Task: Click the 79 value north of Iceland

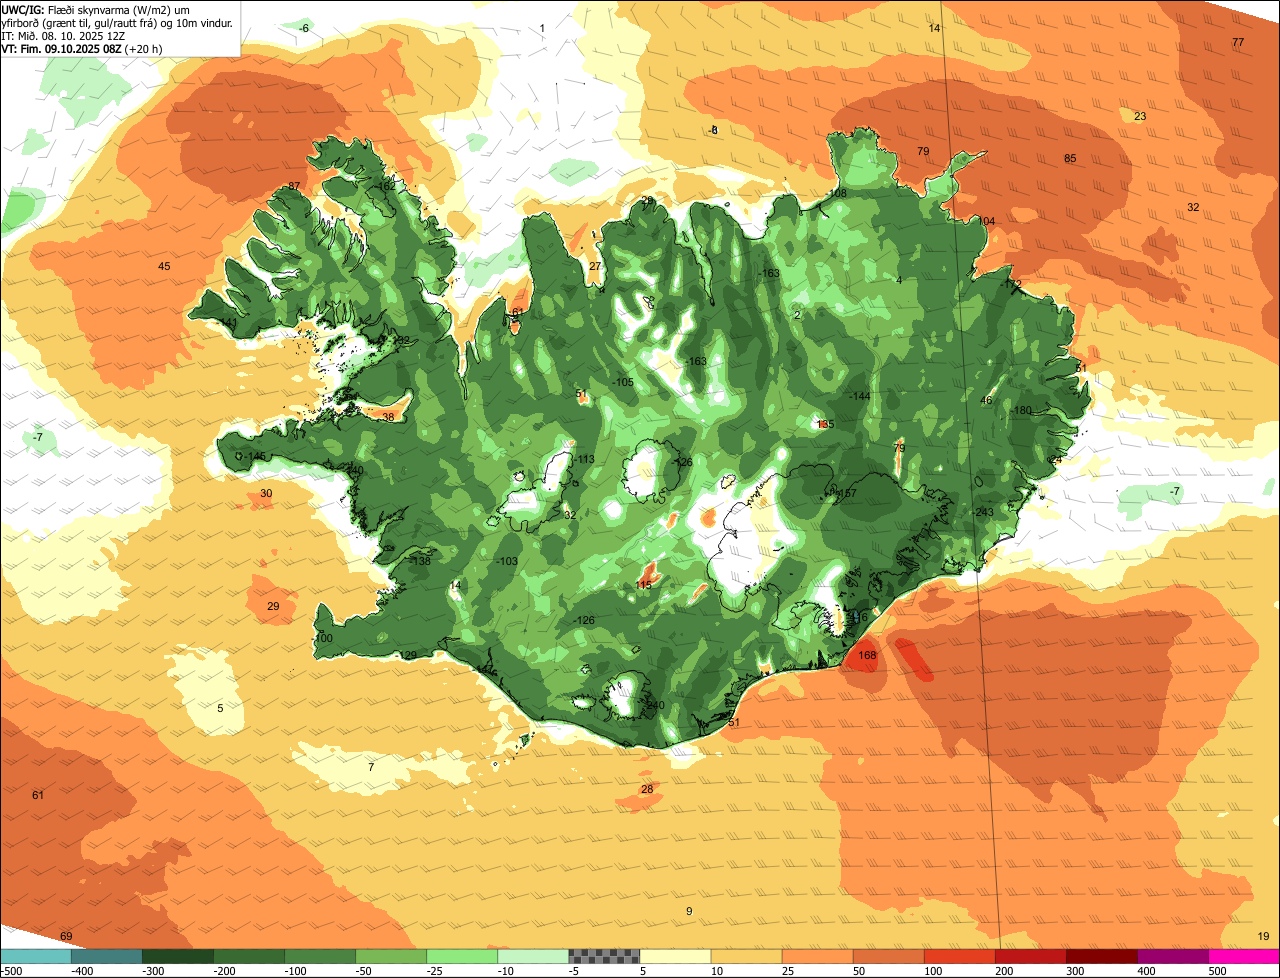Action: coord(923,152)
